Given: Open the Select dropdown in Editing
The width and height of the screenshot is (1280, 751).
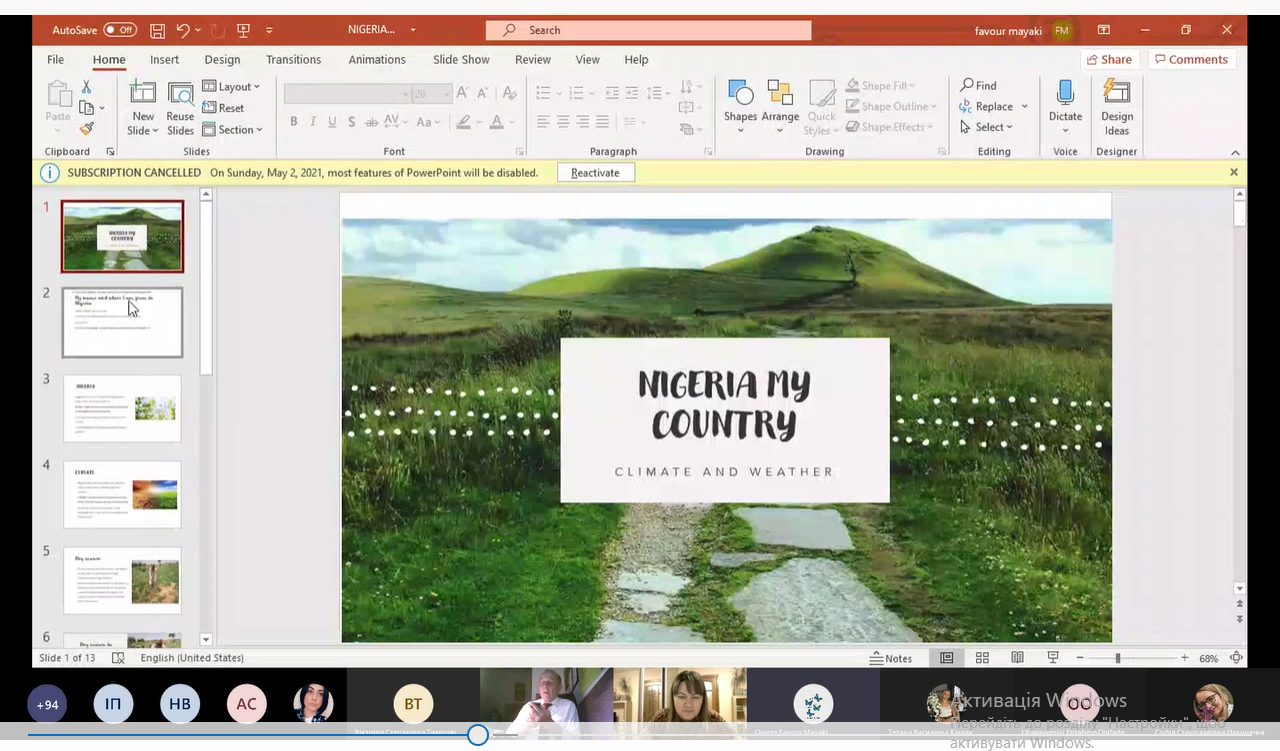Looking at the screenshot, I should pyautogui.click(x=987, y=127).
